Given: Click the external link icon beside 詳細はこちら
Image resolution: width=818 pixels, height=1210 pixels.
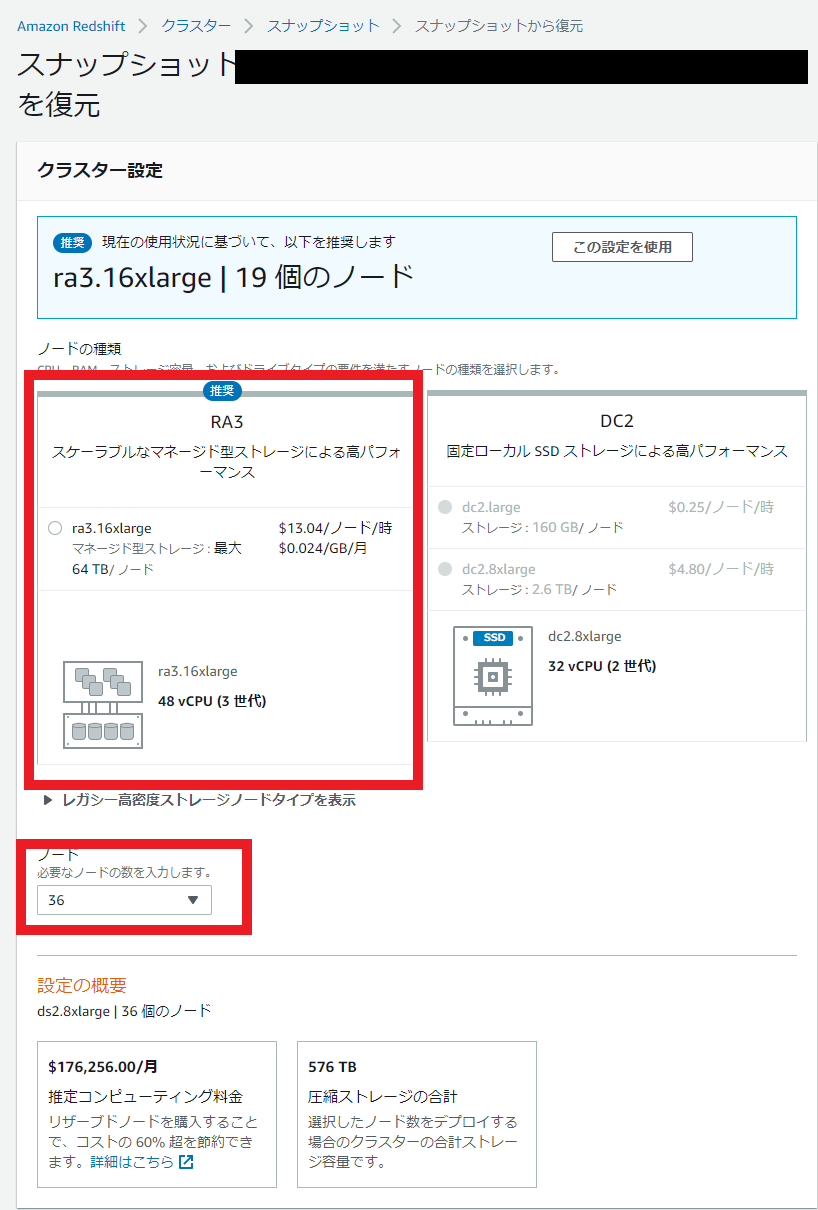Looking at the screenshot, I should tap(185, 1162).
